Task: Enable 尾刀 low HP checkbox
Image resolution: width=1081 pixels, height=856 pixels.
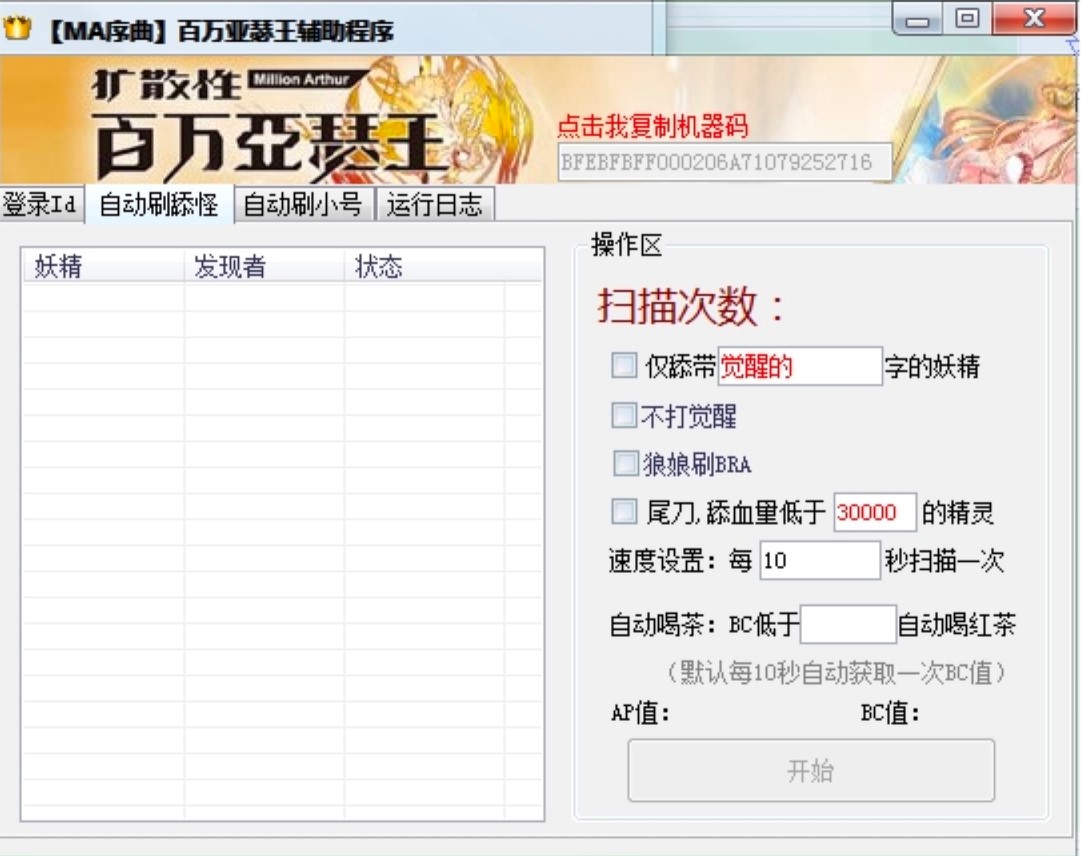Action: click(624, 511)
